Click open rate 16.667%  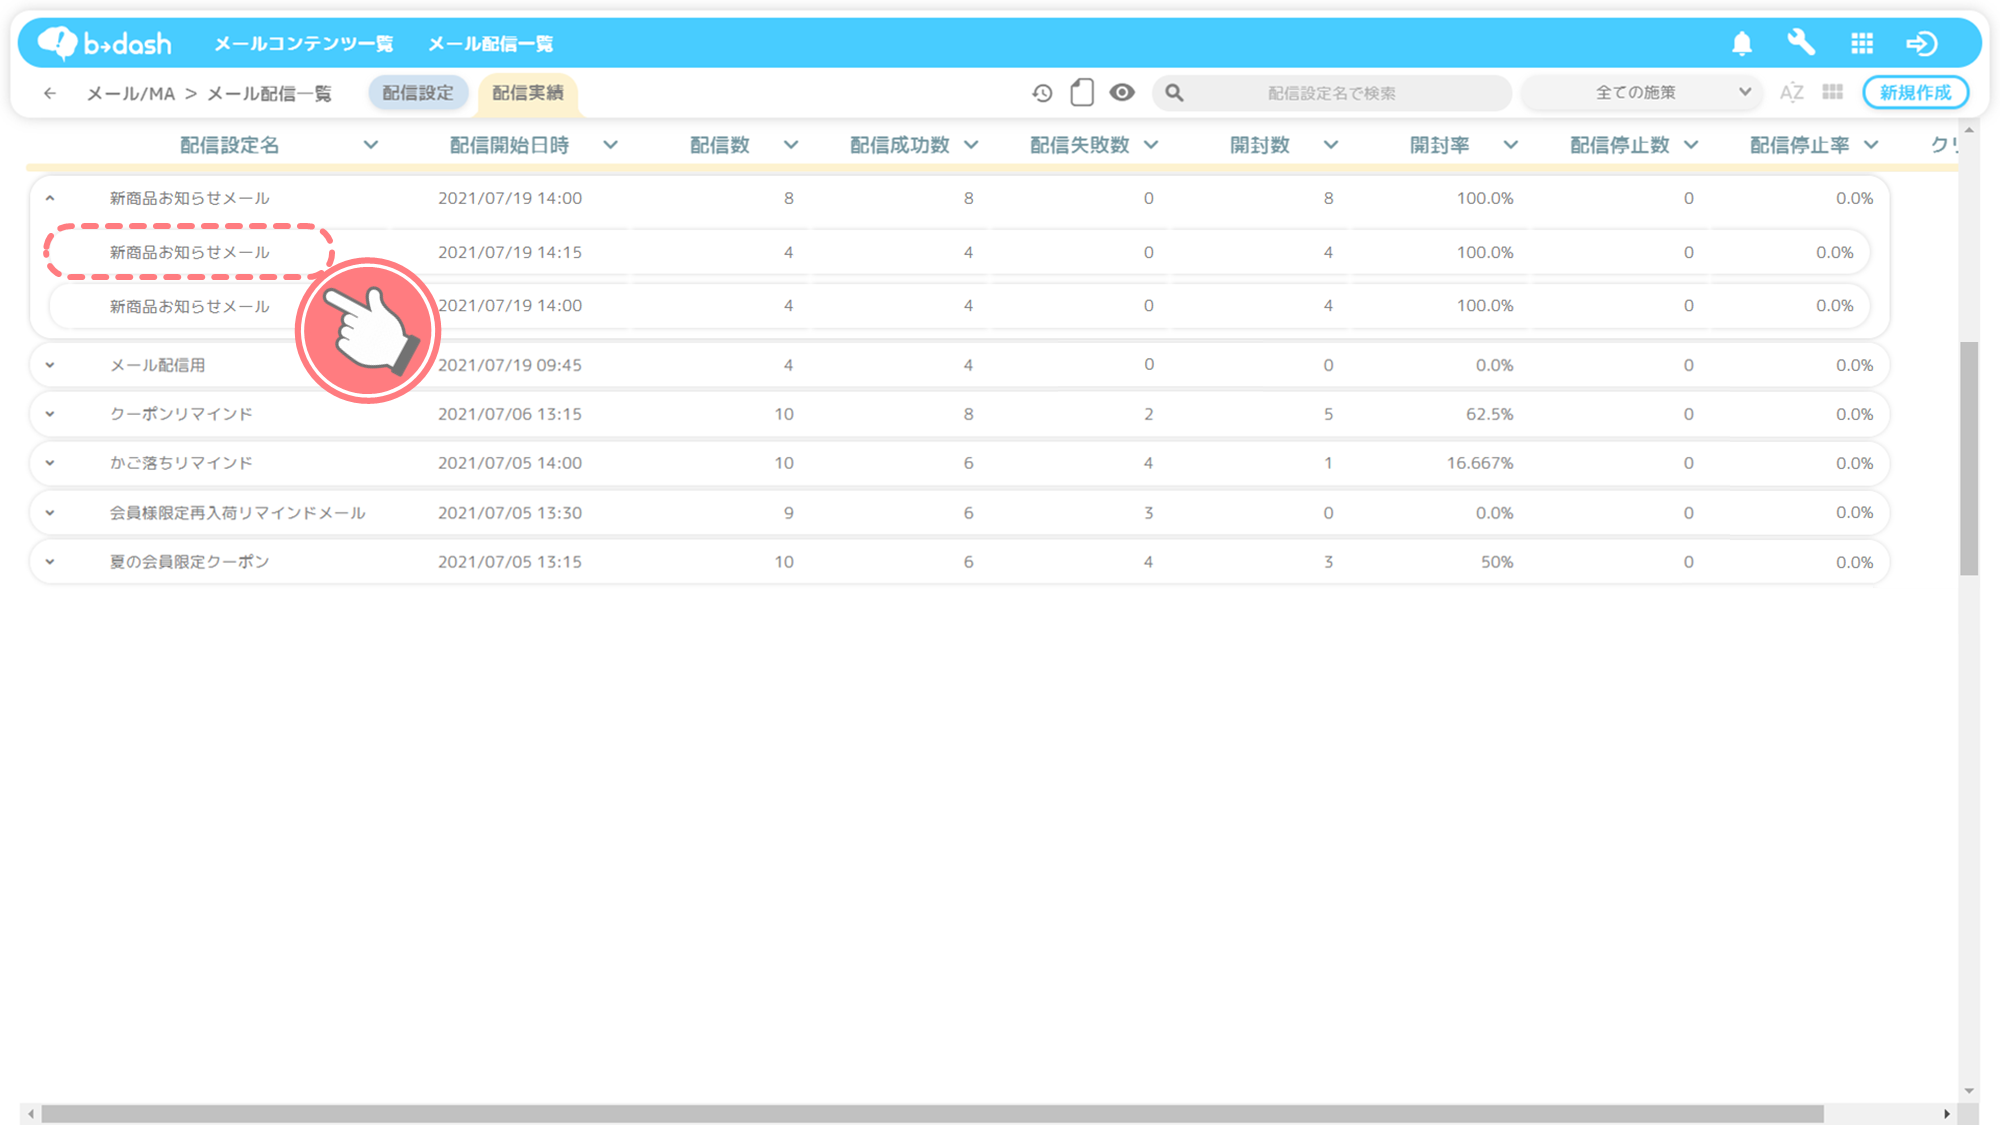pyautogui.click(x=1479, y=463)
